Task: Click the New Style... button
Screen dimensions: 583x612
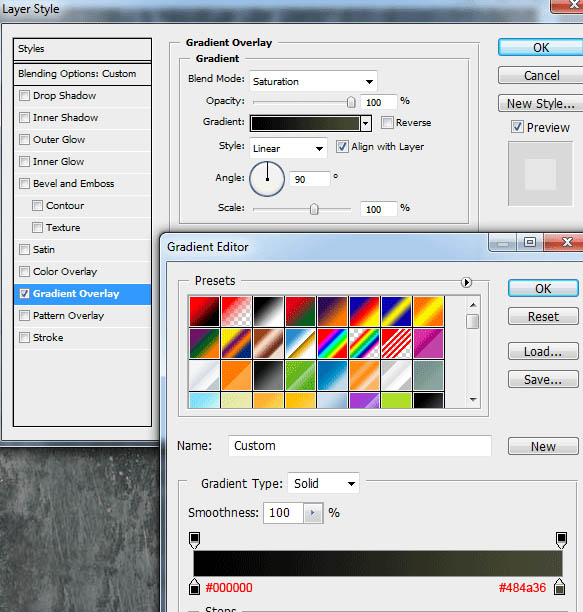Action: click(x=540, y=103)
